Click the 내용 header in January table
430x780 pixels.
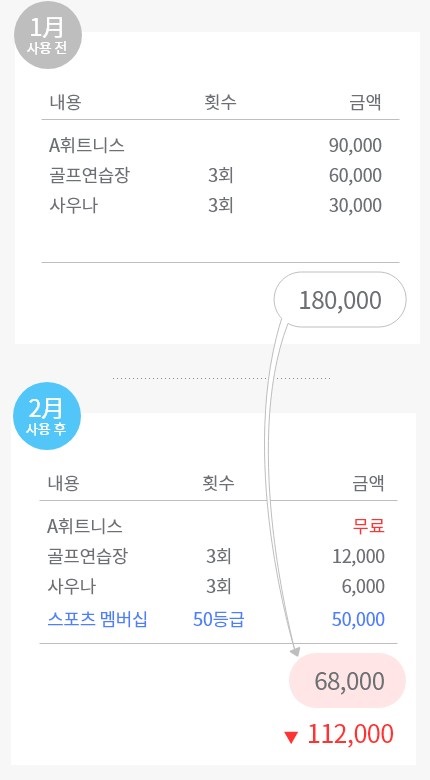[65, 102]
